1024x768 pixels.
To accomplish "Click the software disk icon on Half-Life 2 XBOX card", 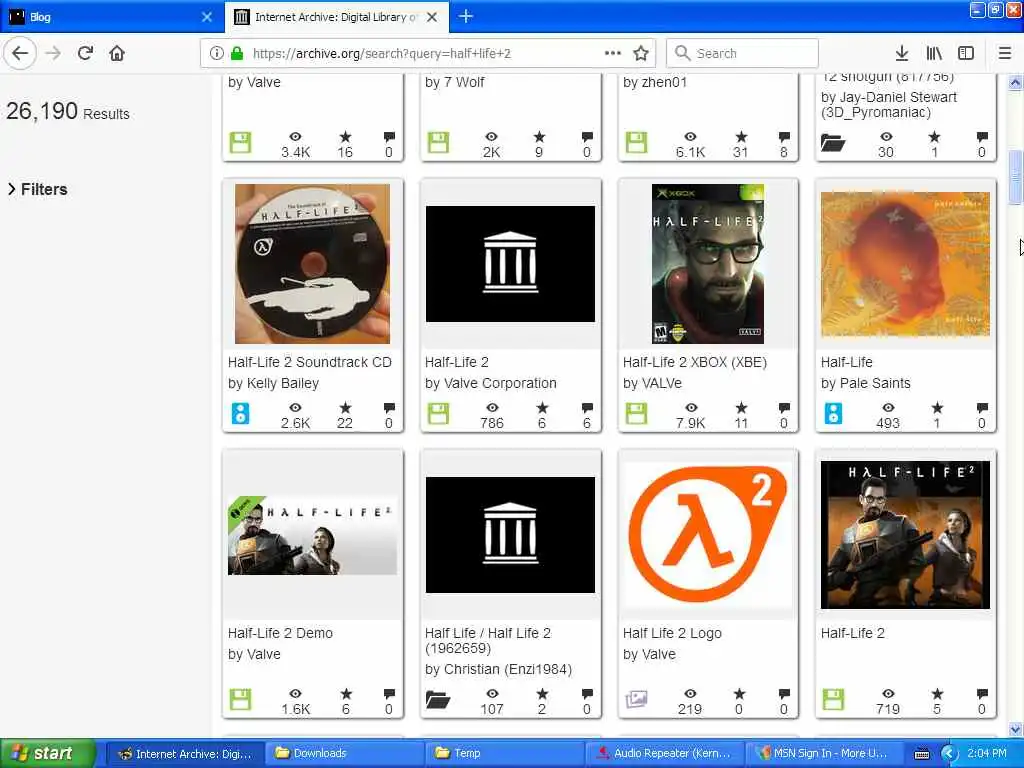I will pos(636,413).
